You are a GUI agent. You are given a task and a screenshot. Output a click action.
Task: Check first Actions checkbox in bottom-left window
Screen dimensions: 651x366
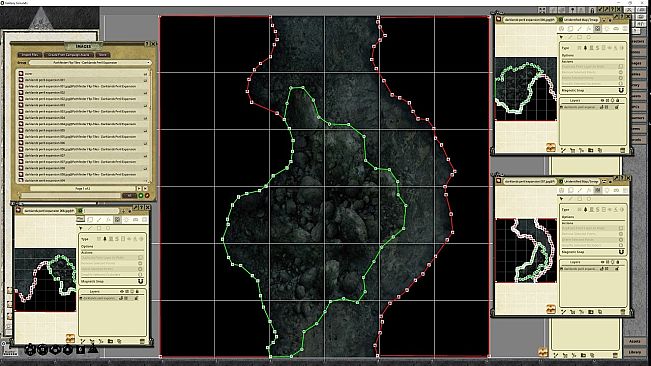tap(140, 257)
